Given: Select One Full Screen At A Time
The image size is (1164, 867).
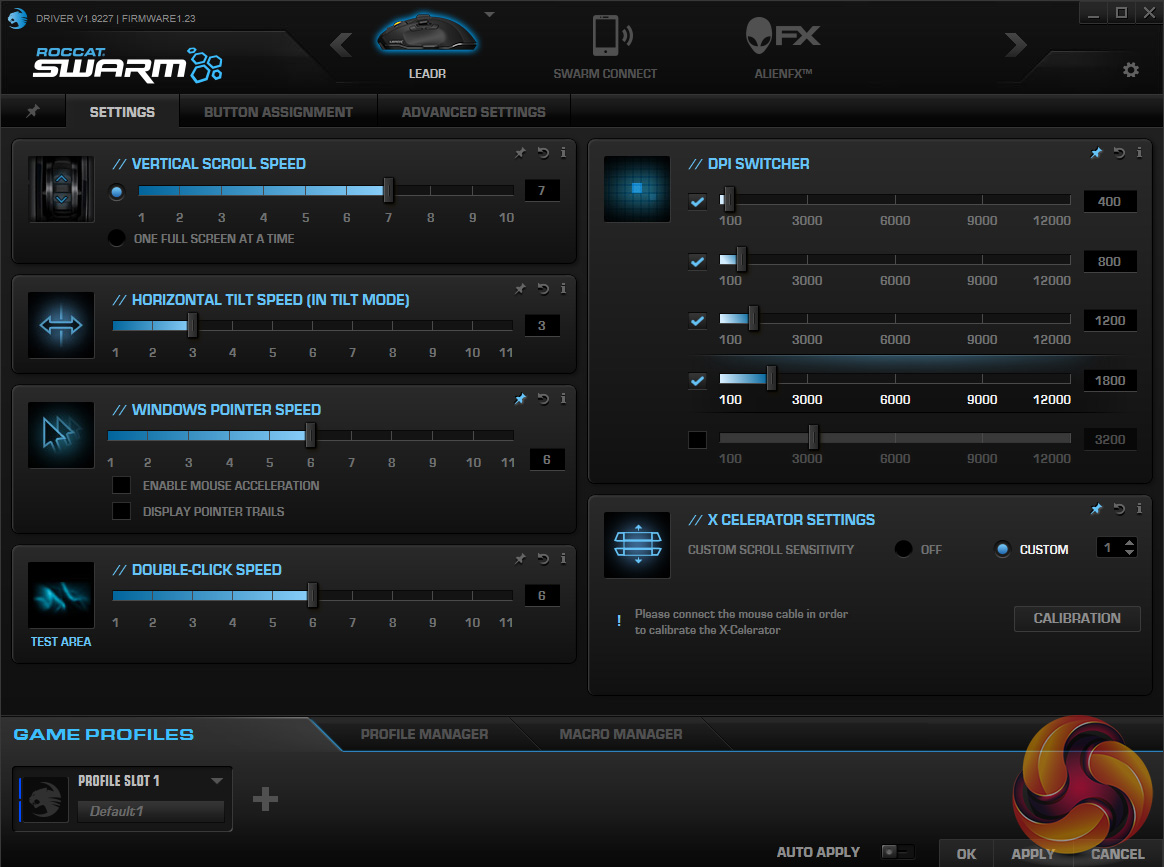Looking at the screenshot, I should tap(117, 238).
